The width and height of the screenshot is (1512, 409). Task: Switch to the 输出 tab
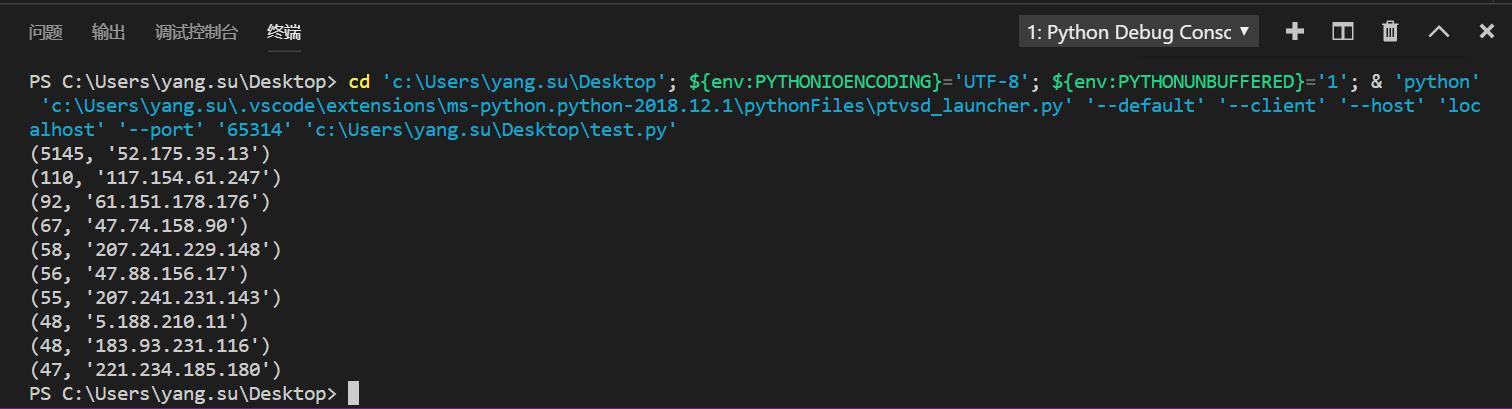(x=108, y=32)
